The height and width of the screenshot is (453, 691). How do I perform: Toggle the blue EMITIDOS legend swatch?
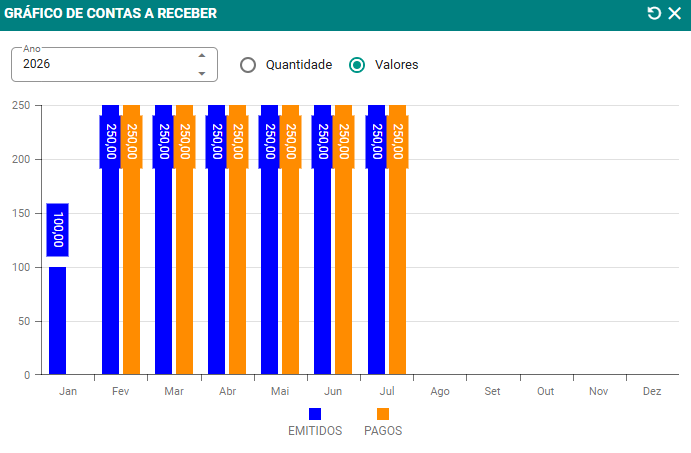(315, 414)
